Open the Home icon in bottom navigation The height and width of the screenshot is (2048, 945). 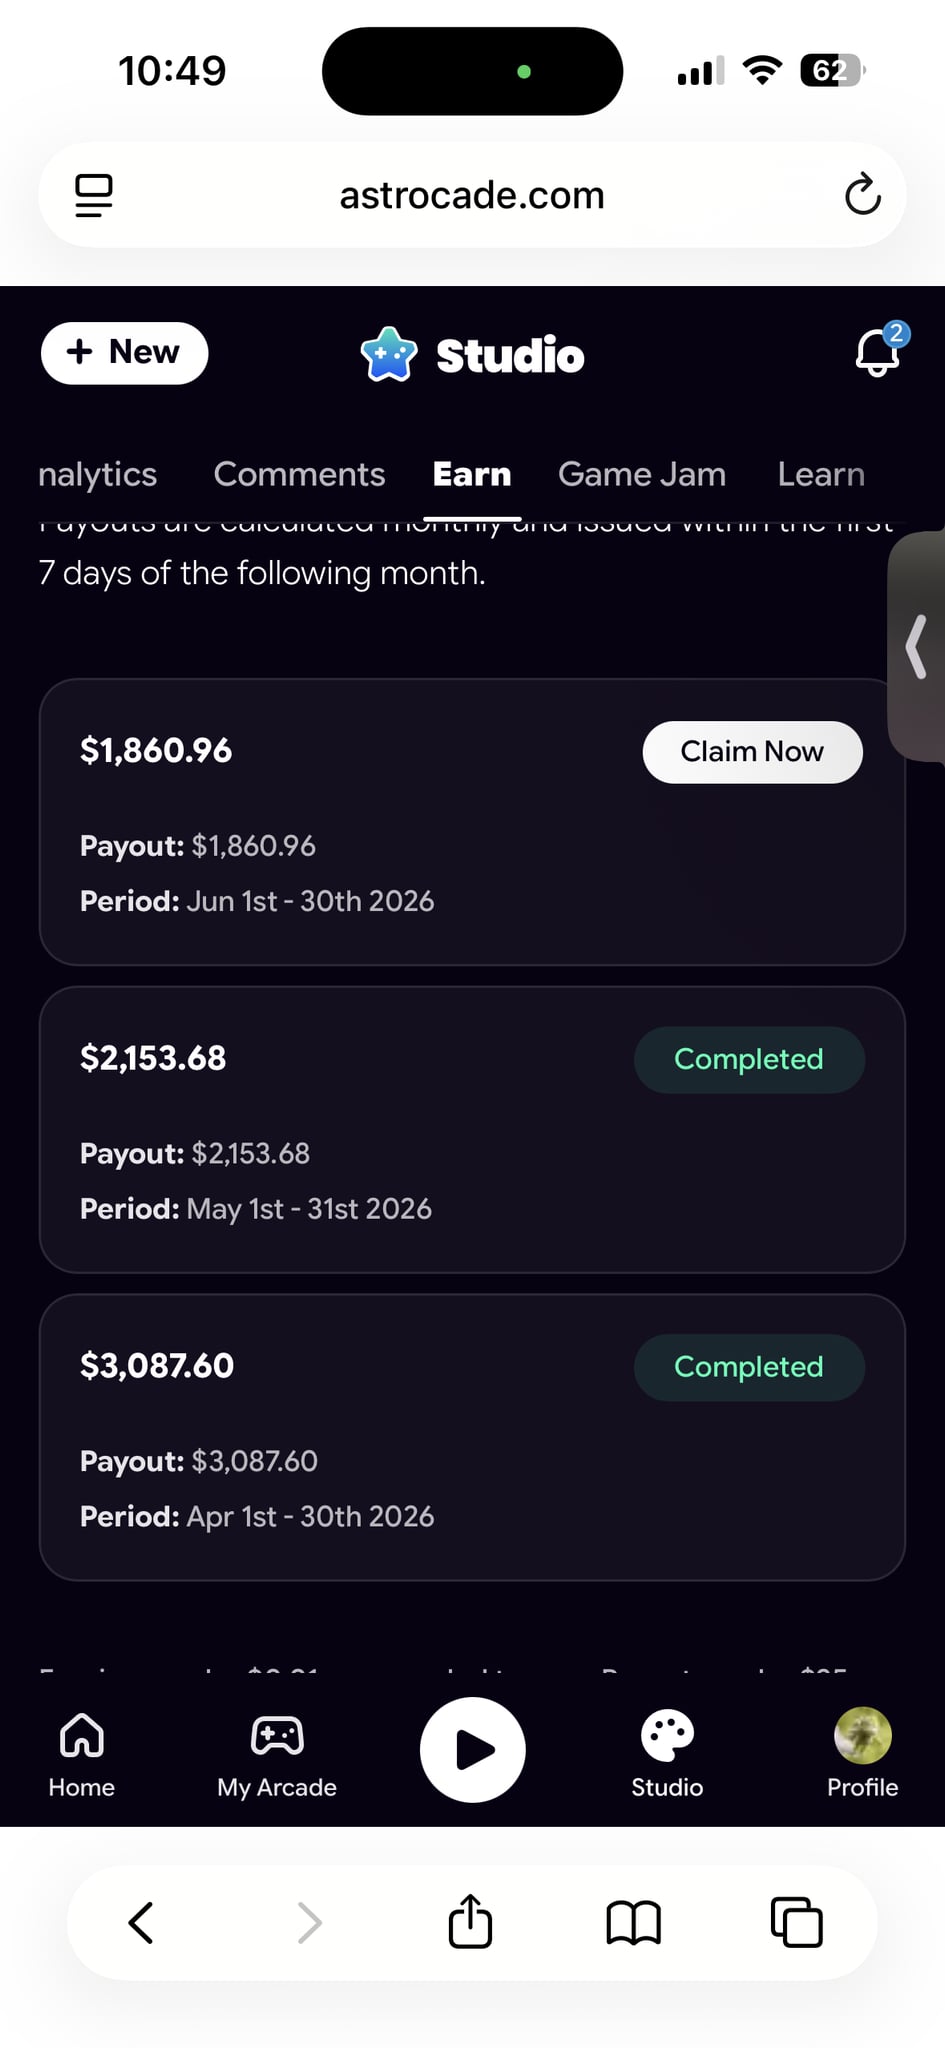[82, 1735]
